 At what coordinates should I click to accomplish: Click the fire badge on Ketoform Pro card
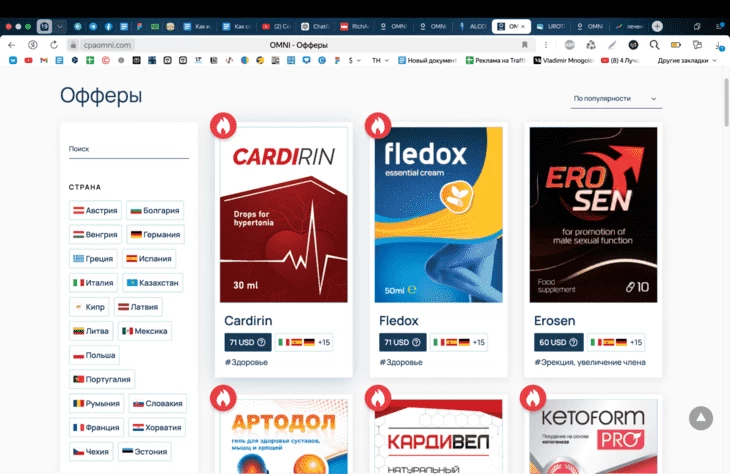[x=533, y=398]
